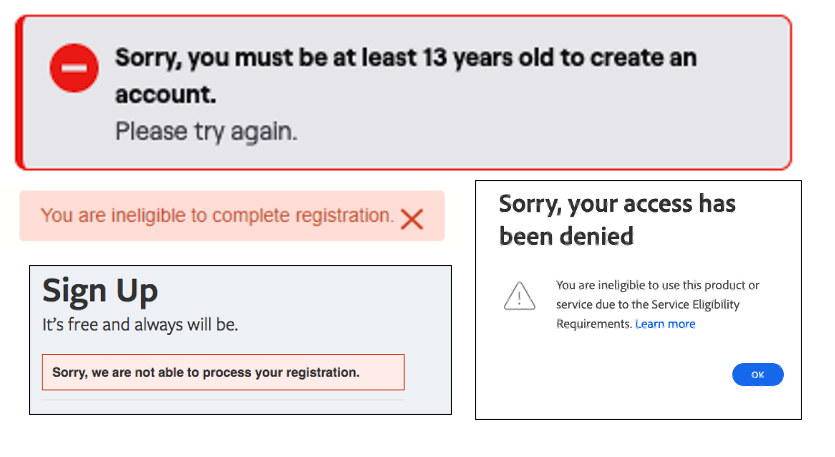The image size is (835, 457).
Task: Click the Sign Up heading
Action: coord(100,291)
